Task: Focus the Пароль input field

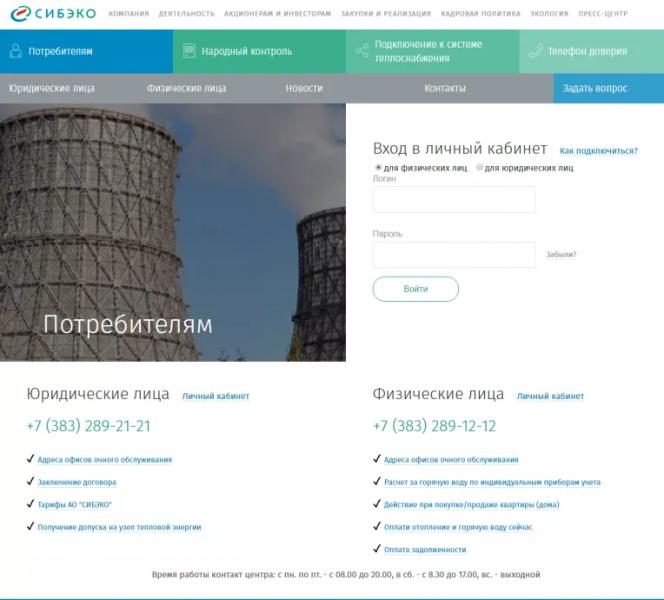Action: pos(454,255)
